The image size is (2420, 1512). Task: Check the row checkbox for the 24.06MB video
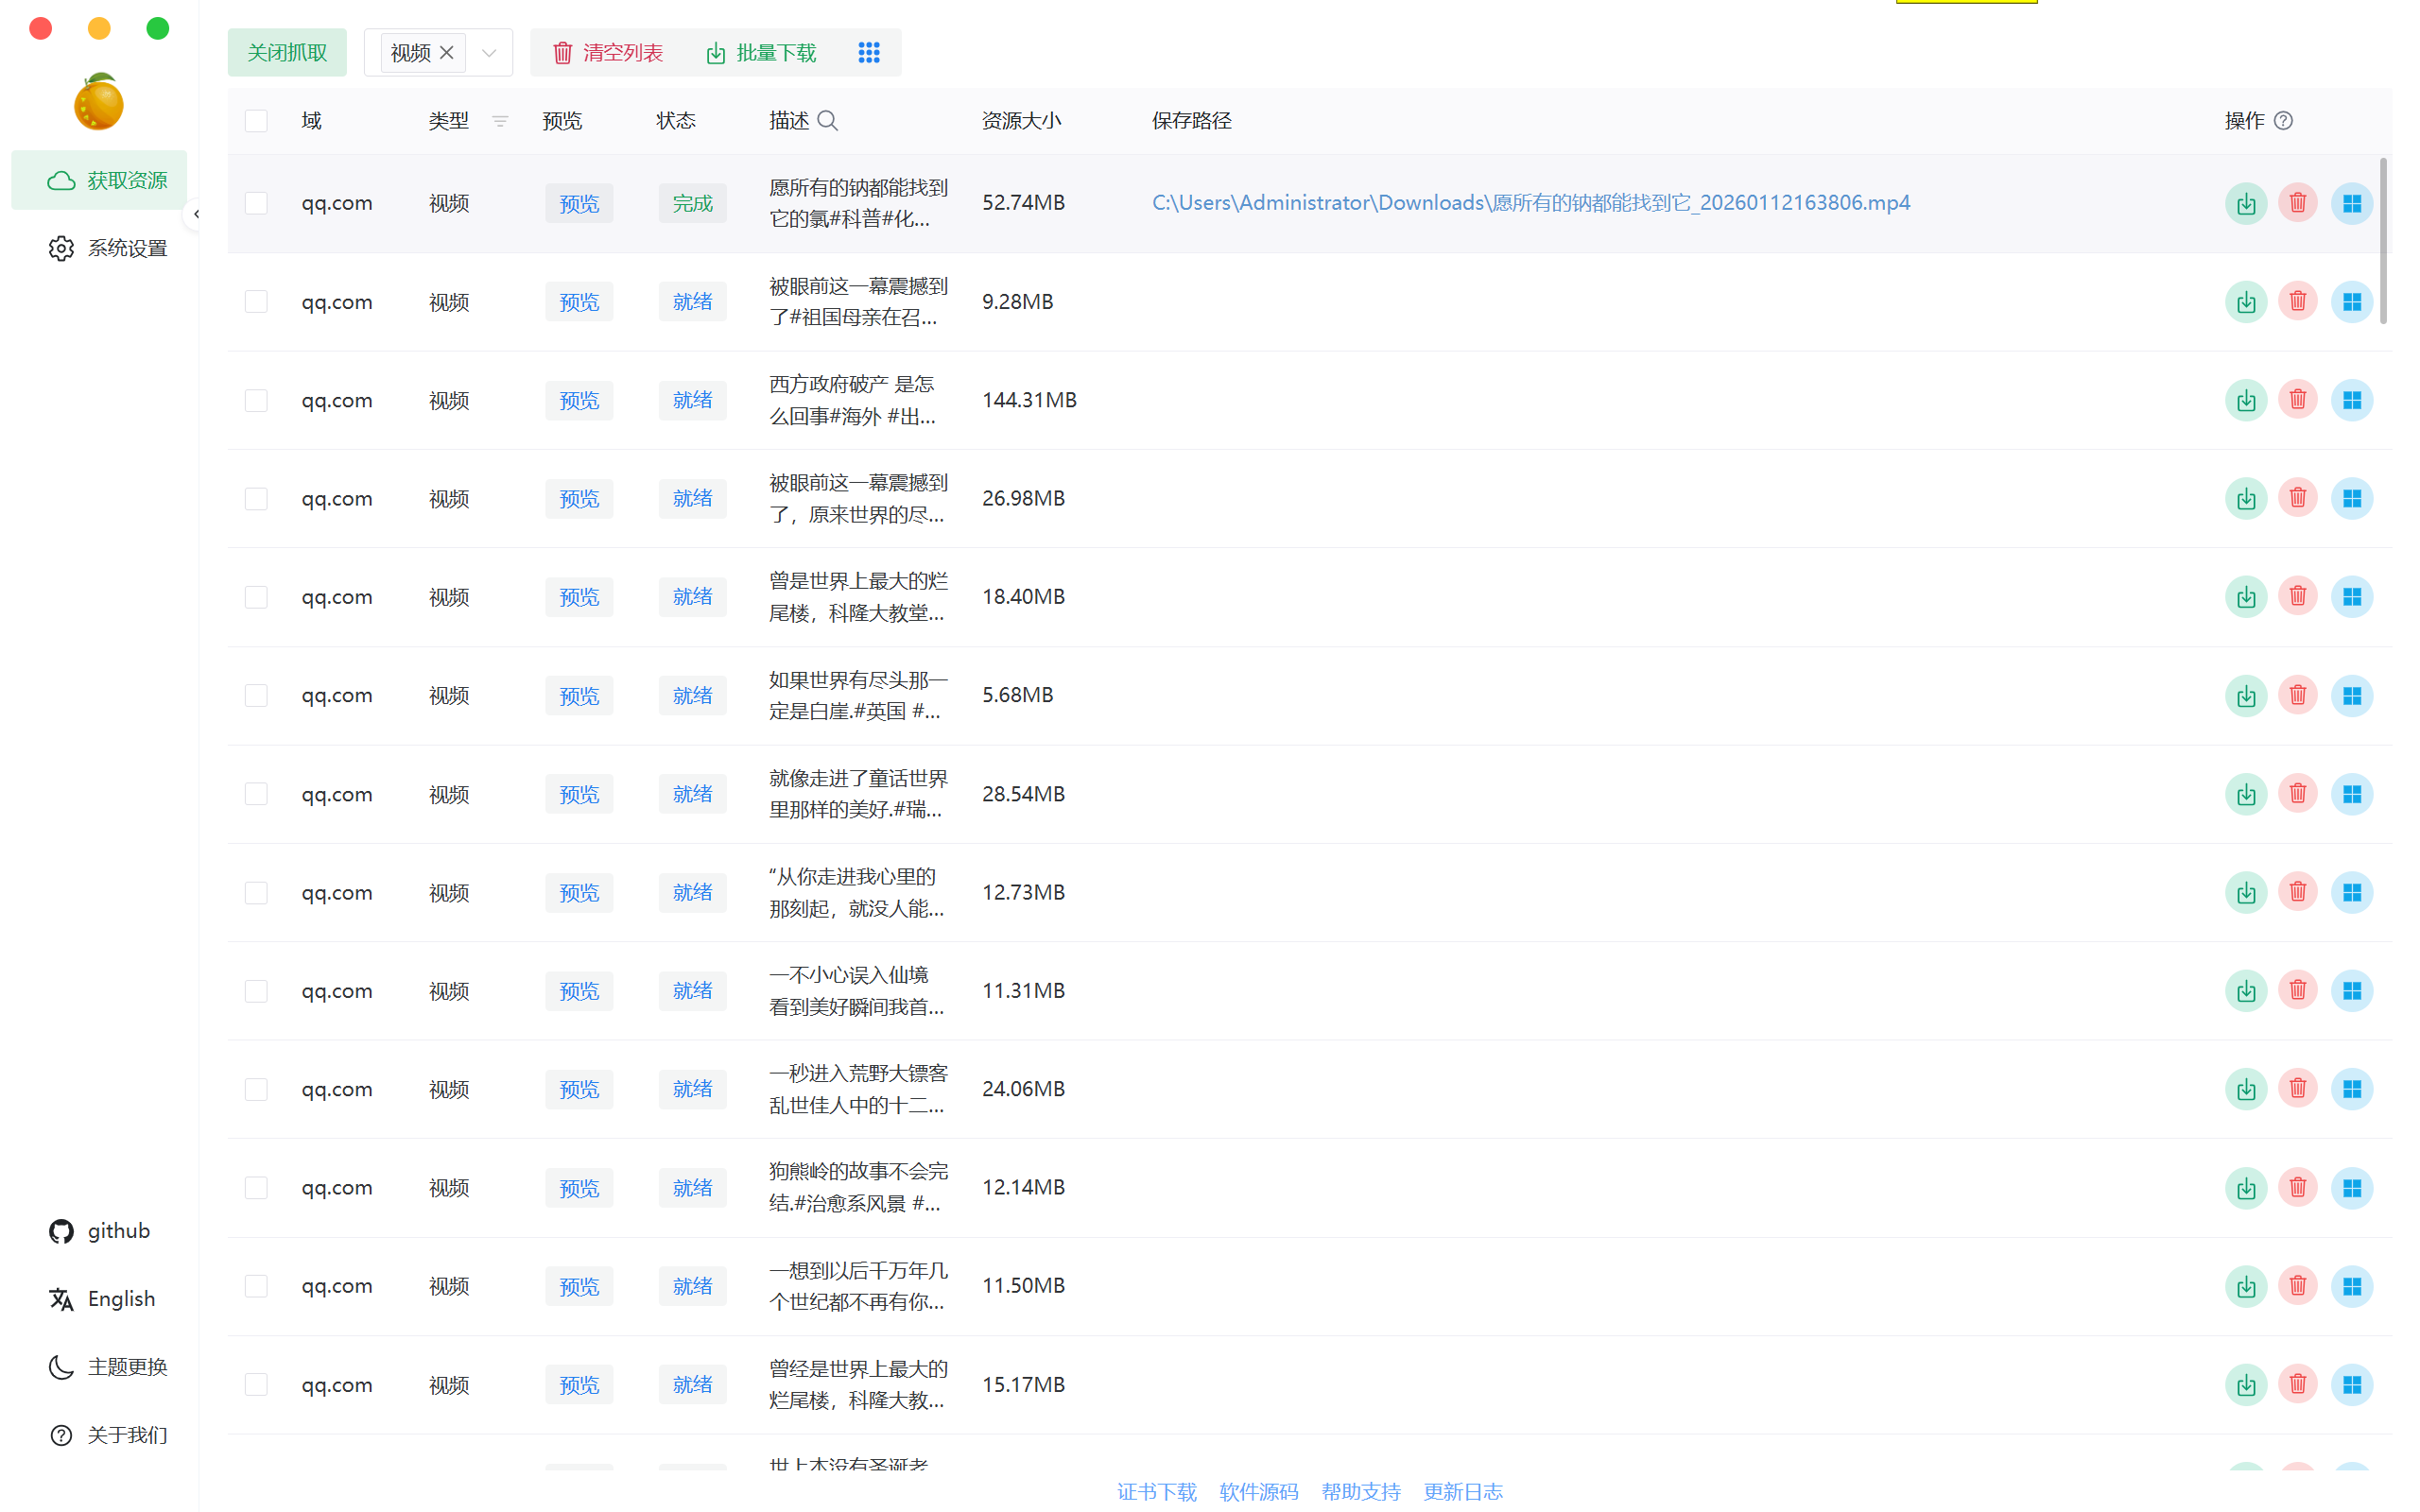(x=256, y=1088)
